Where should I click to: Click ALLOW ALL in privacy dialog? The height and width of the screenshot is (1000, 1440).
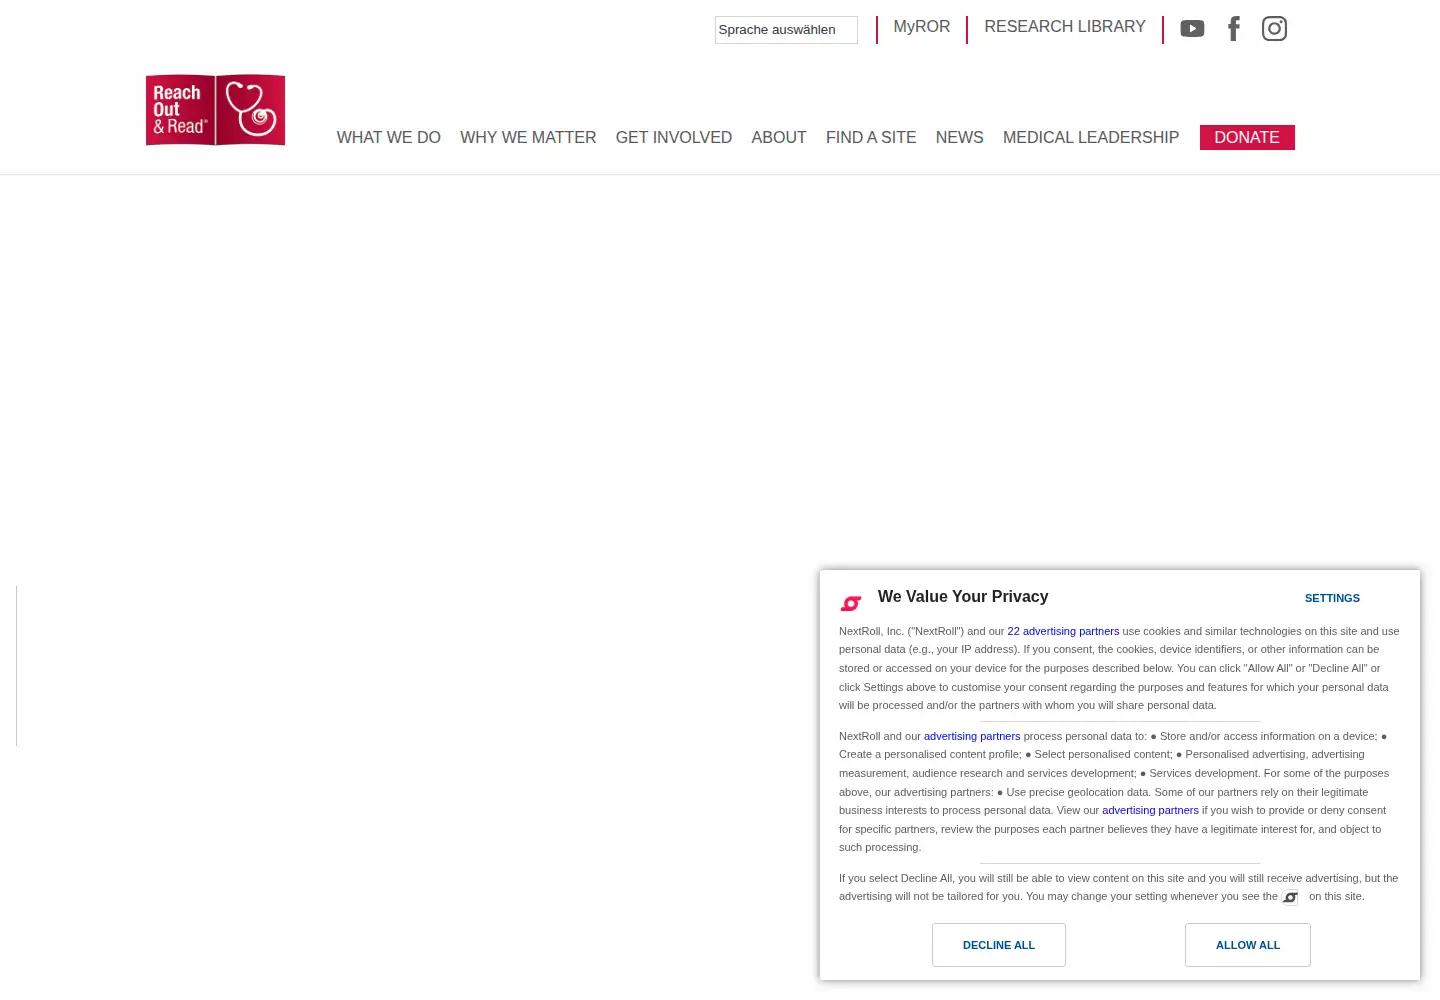tap(1248, 945)
